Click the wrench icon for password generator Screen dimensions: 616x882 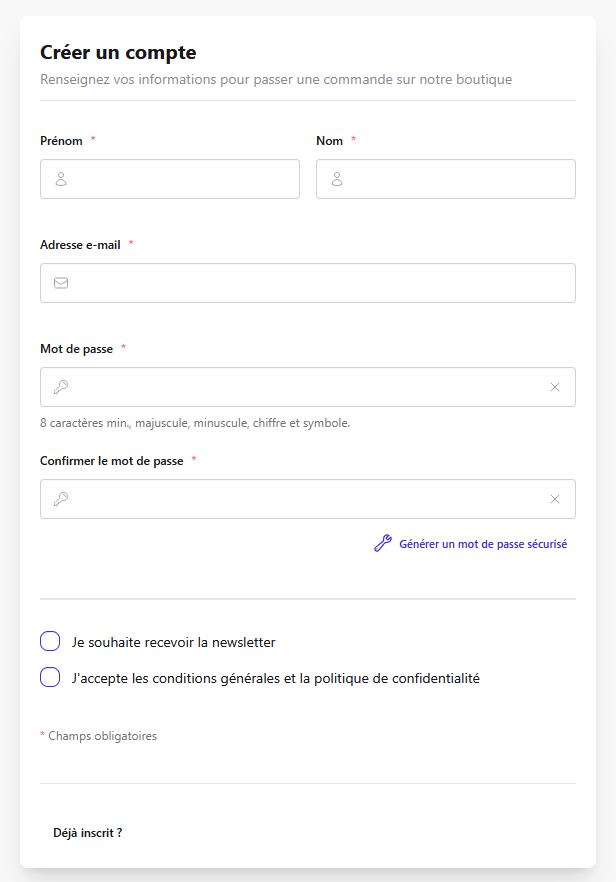point(383,543)
